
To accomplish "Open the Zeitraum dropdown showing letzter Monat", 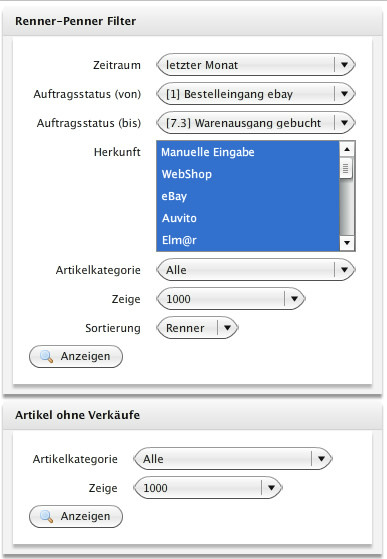I will [256, 65].
